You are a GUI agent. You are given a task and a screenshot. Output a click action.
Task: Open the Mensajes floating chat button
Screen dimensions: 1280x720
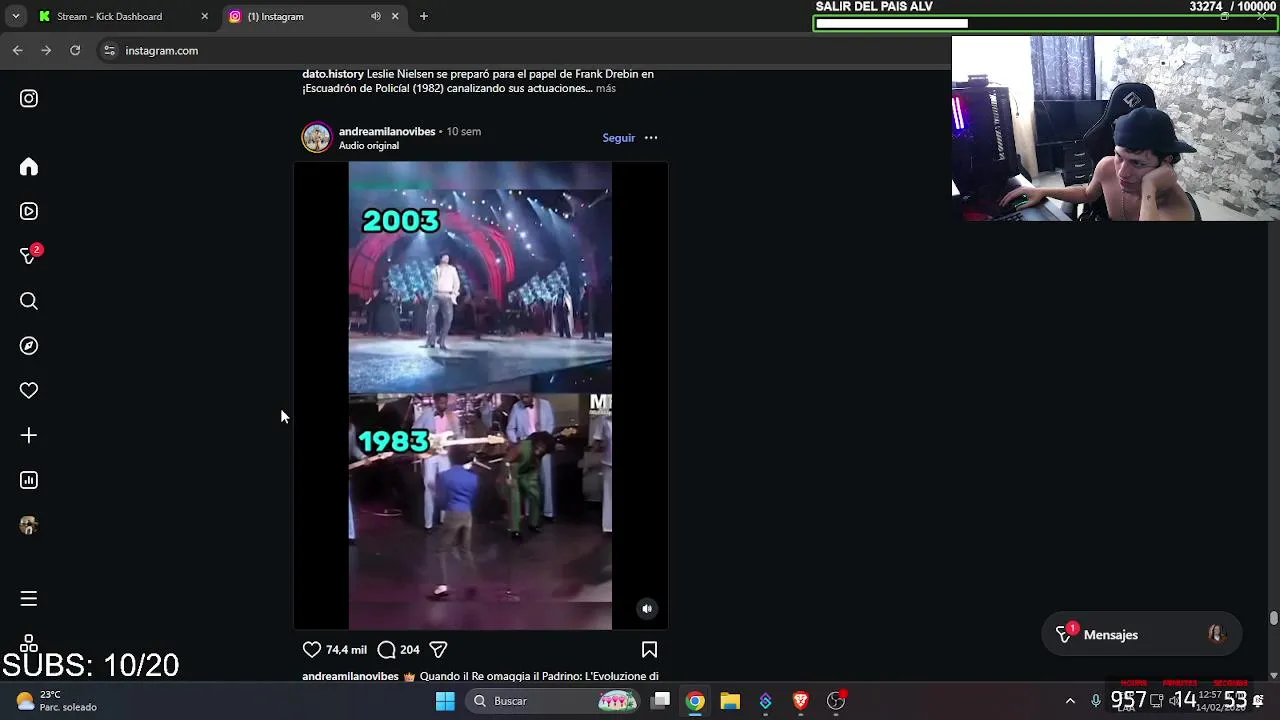1141,635
